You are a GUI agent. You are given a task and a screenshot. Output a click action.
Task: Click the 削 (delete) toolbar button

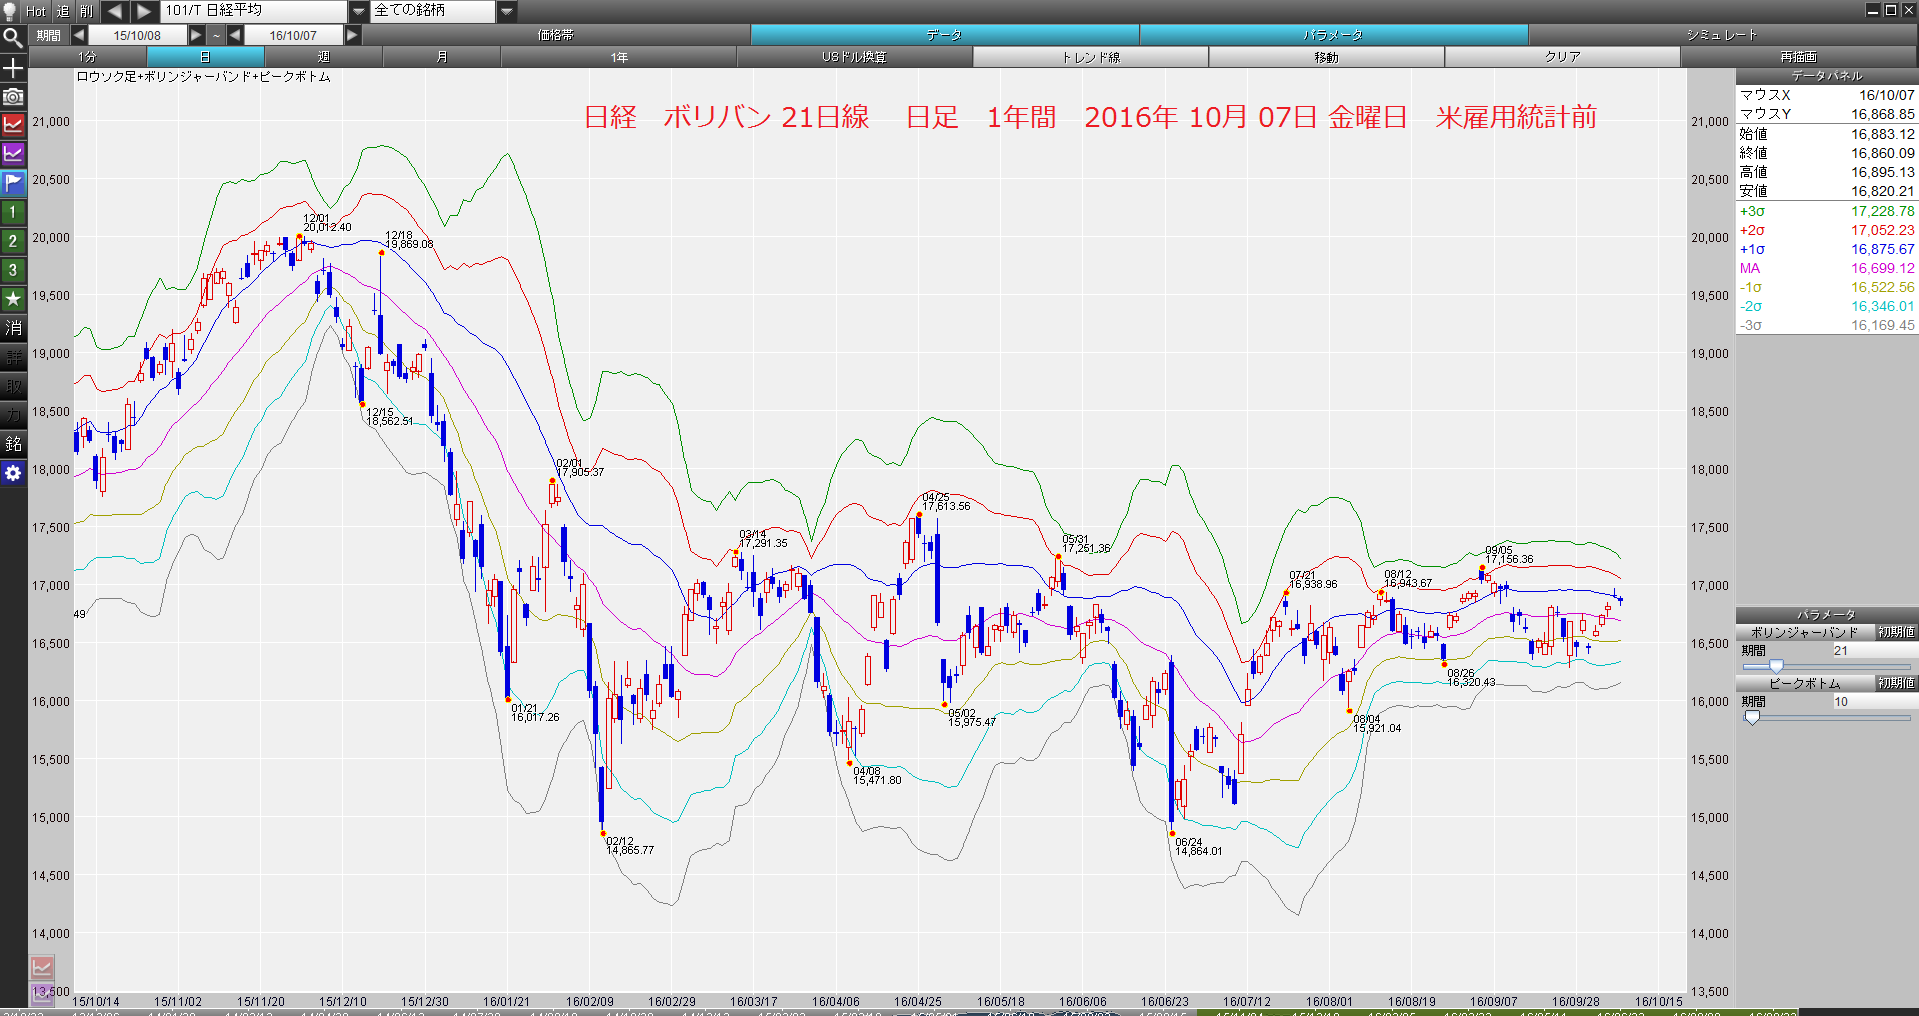pos(87,11)
